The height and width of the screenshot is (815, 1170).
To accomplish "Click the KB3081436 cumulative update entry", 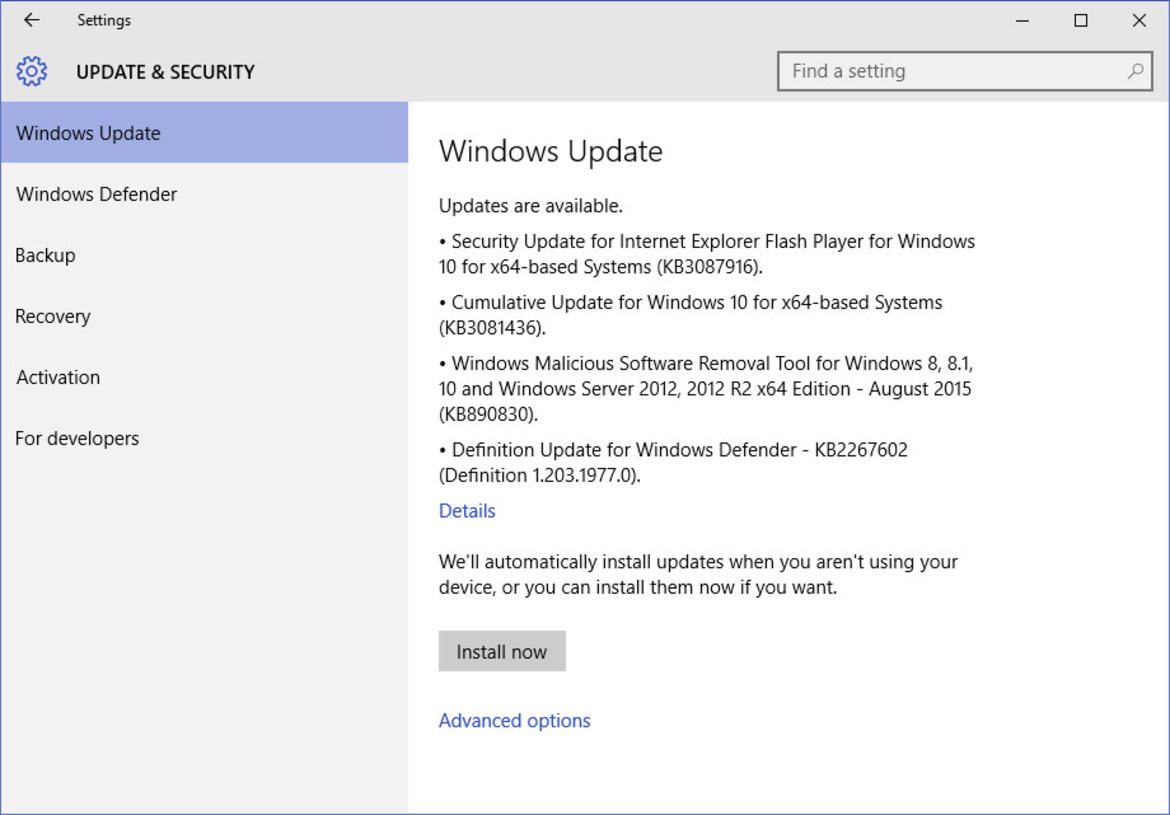I will pyautogui.click(x=690, y=314).
